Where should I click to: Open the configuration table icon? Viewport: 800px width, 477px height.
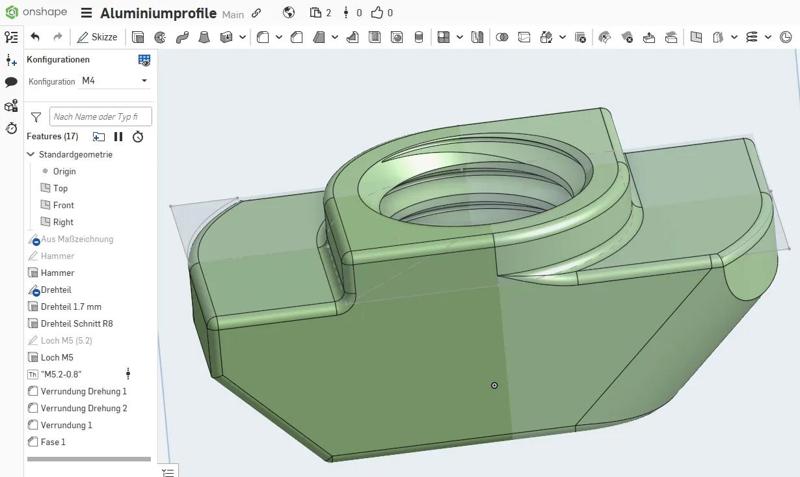144,60
